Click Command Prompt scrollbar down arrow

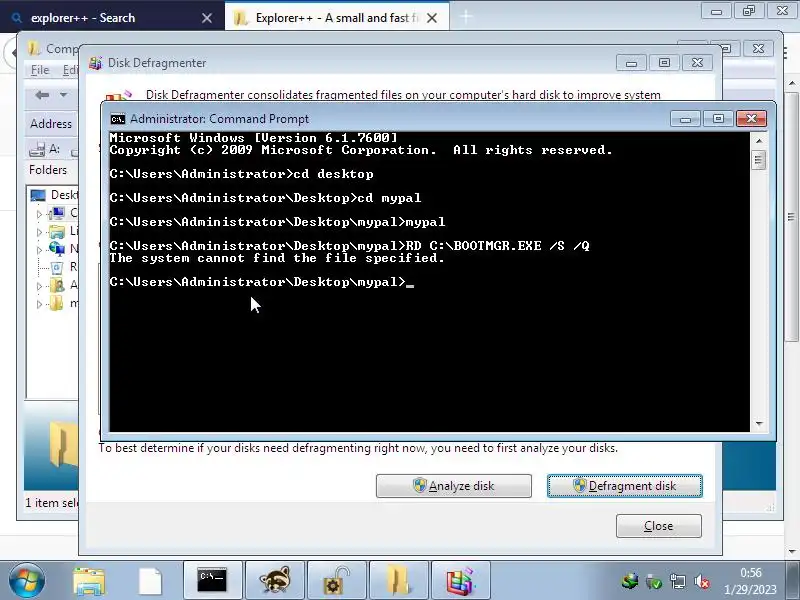759,424
